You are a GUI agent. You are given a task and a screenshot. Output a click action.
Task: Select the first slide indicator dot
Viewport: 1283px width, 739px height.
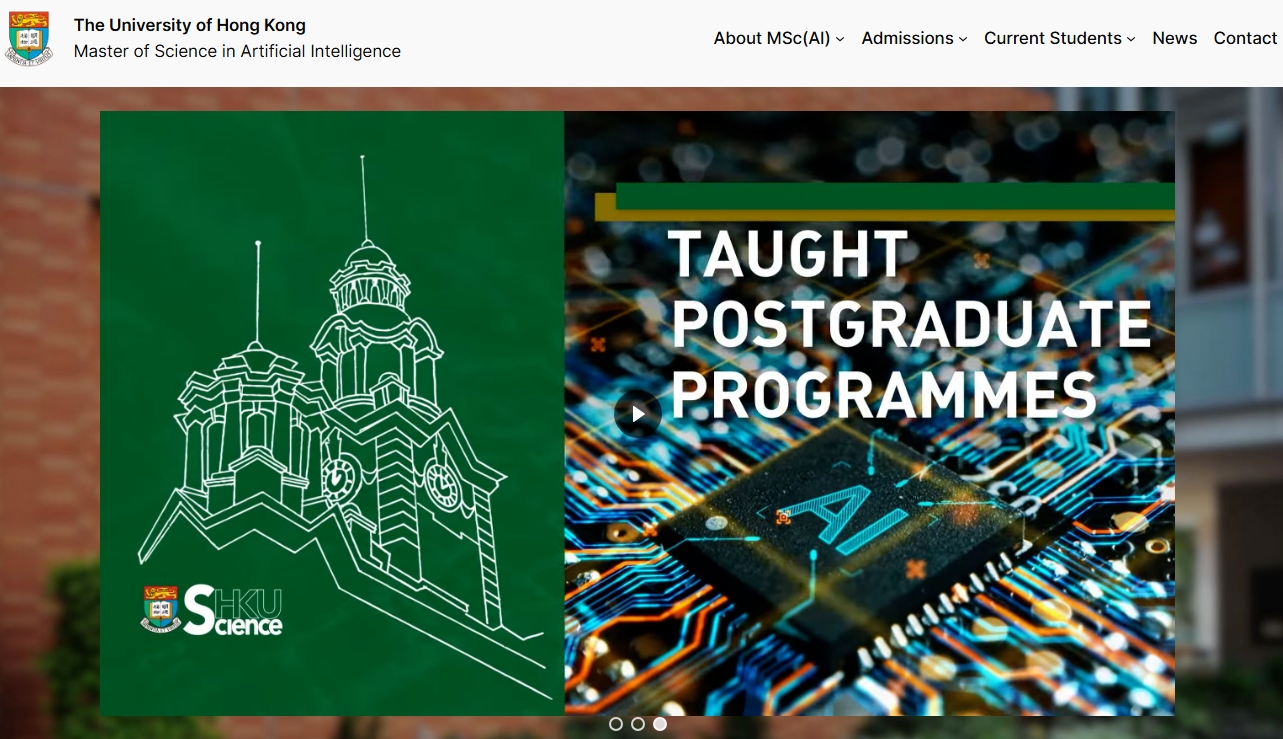click(616, 724)
